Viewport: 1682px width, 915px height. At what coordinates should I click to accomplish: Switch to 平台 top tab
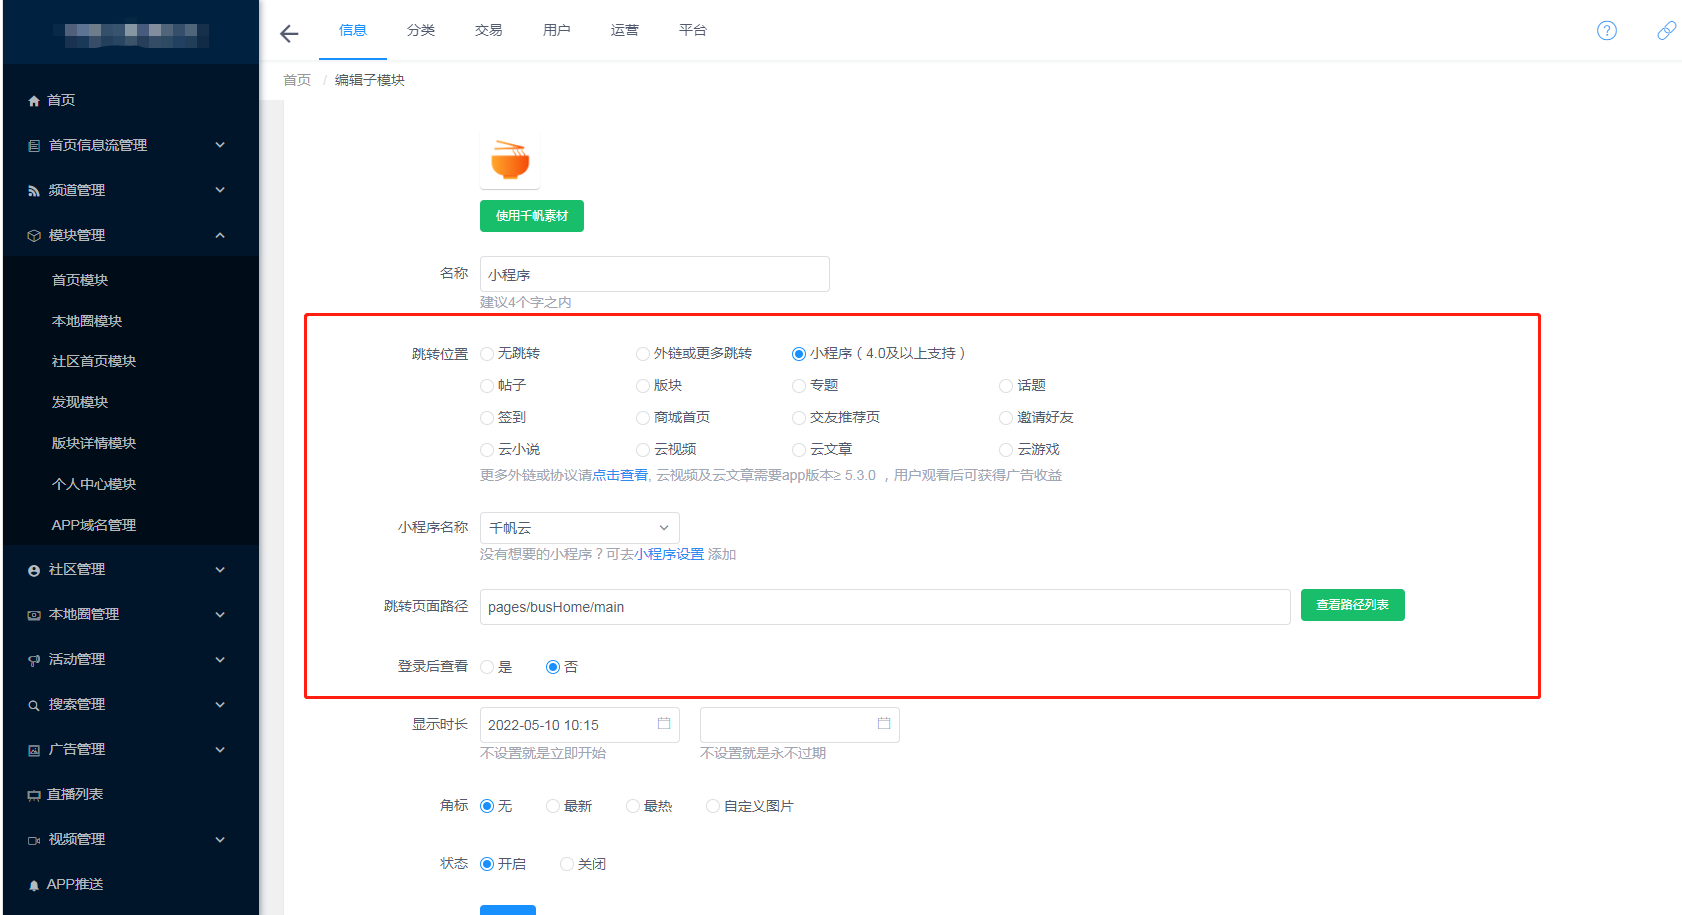(693, 30)
